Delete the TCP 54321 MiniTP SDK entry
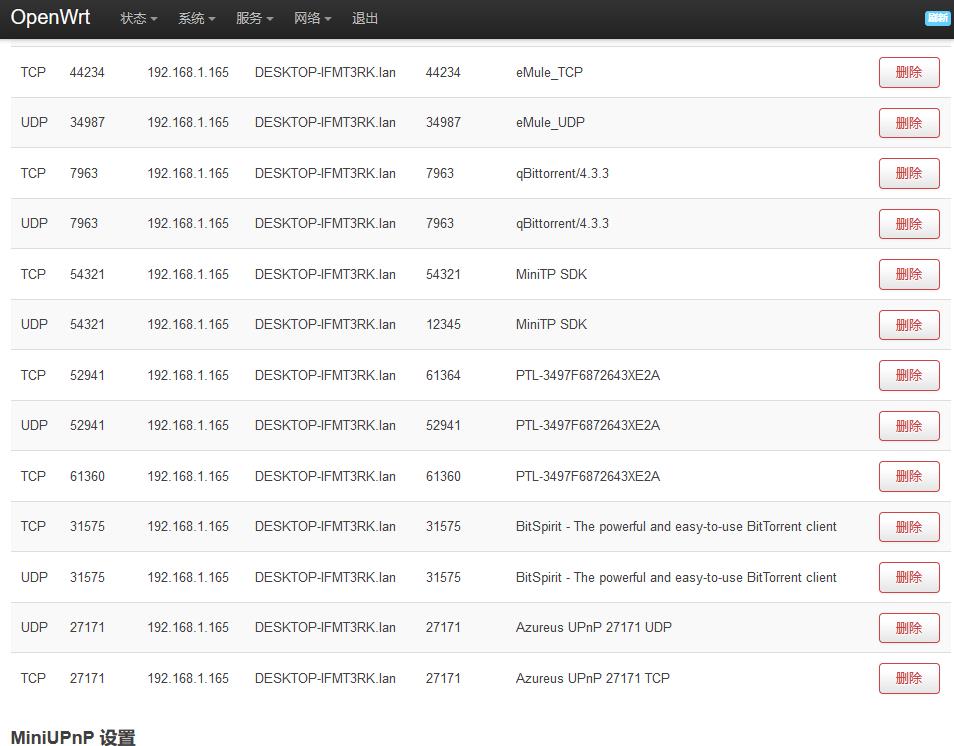The image size is (954, 746). (x=908, y=275)
